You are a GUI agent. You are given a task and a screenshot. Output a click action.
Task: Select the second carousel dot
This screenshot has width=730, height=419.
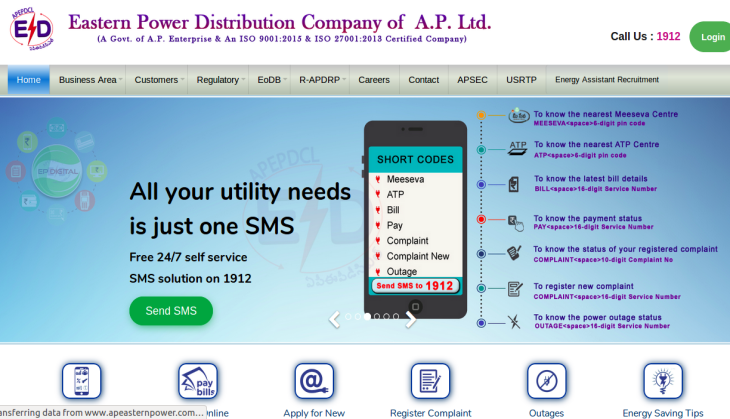(x=358, y=317)
